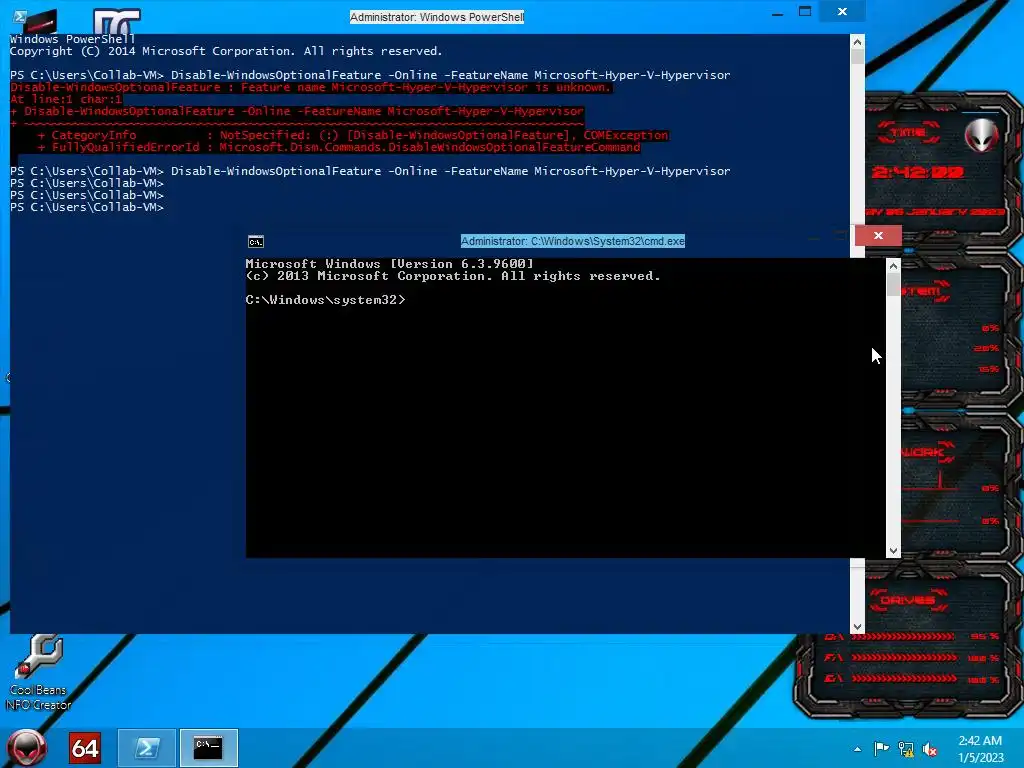Click the C:\Windows\system32> prompt line

[x=325, y=300]
